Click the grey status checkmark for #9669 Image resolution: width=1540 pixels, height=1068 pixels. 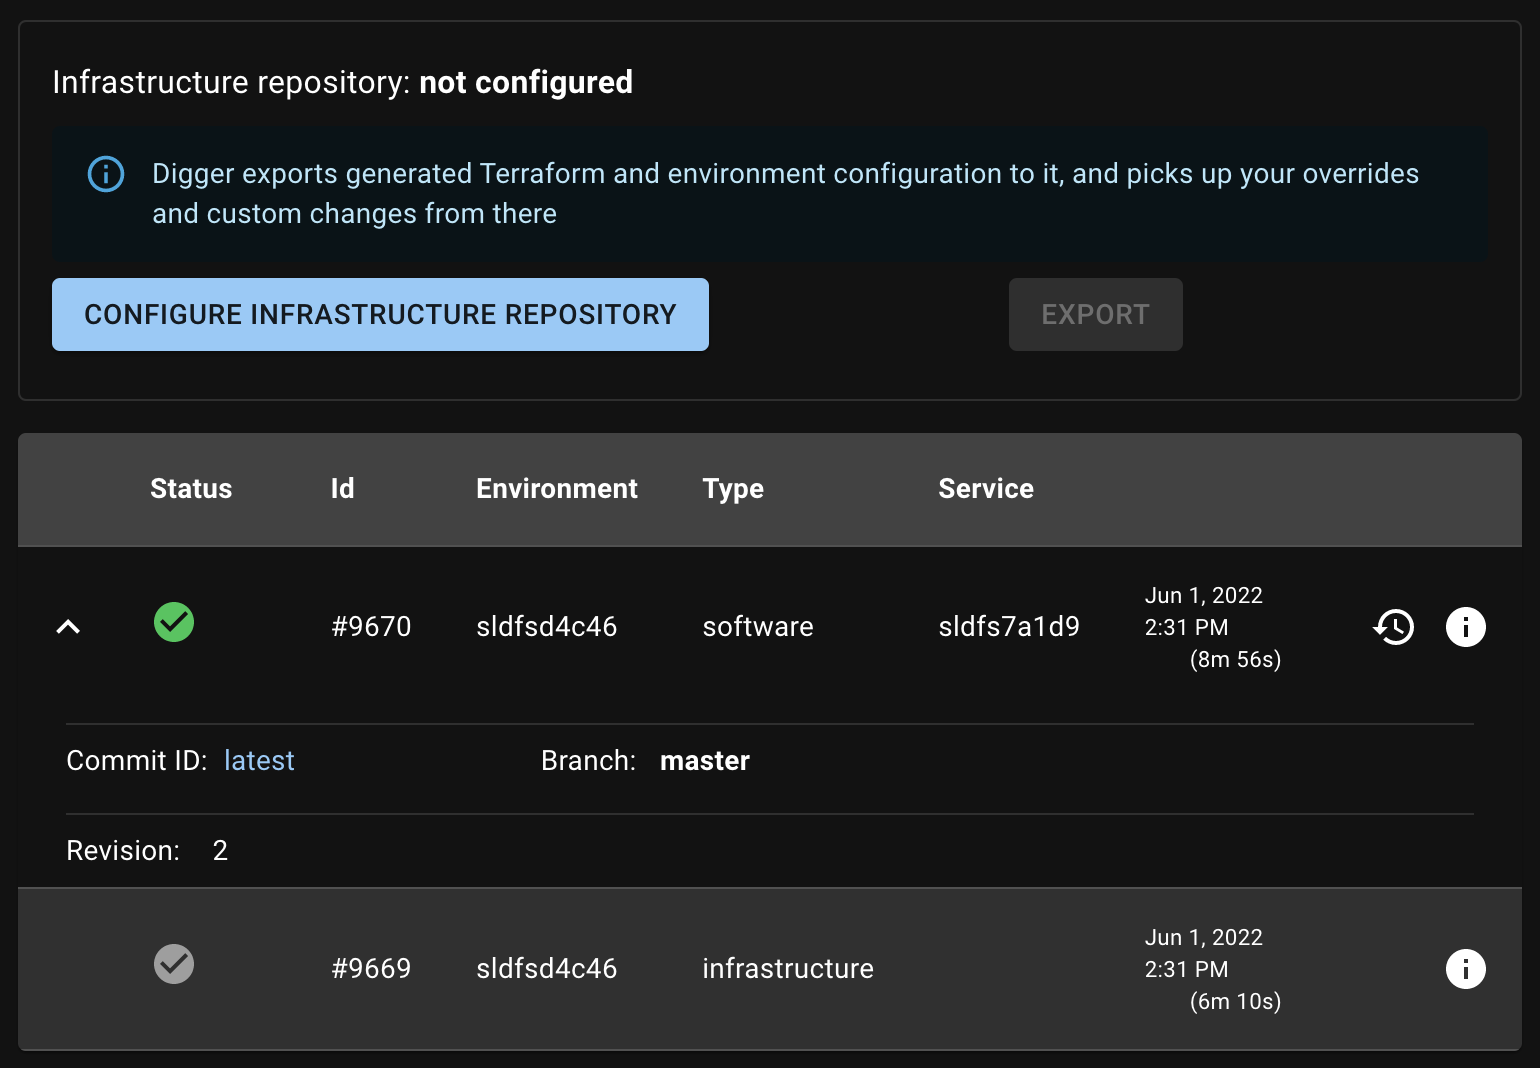click(174, 964)
